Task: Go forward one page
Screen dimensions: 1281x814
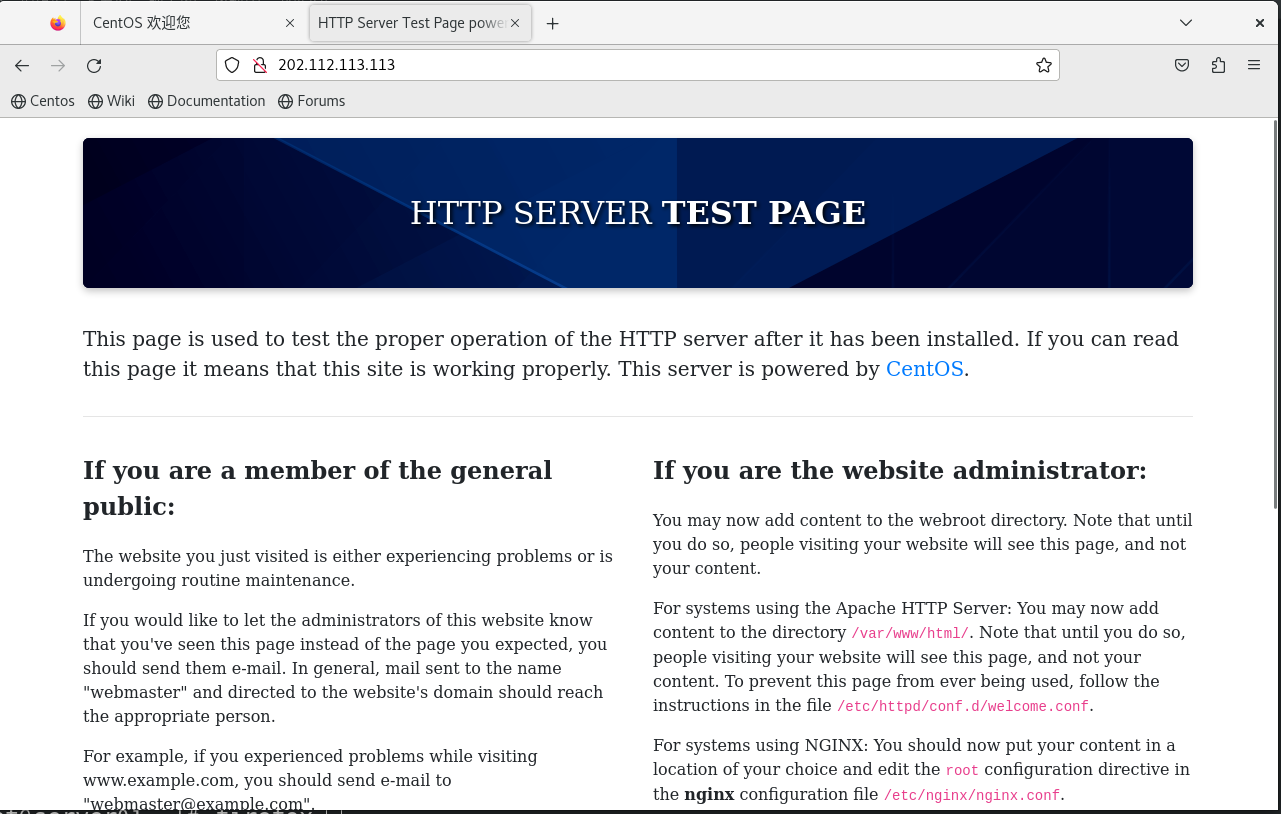Action: pos(58,66)
